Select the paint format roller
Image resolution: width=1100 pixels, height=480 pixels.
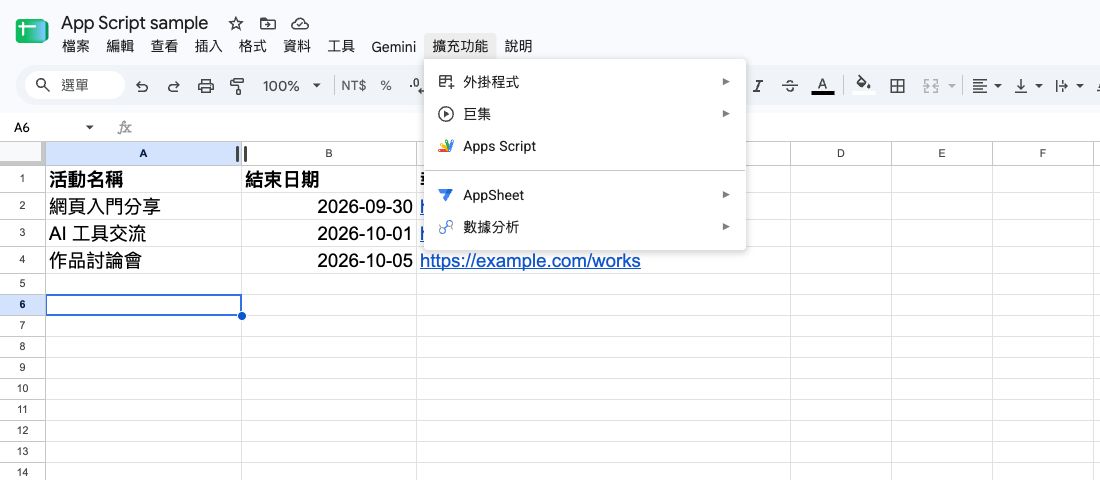pos(237,86)
